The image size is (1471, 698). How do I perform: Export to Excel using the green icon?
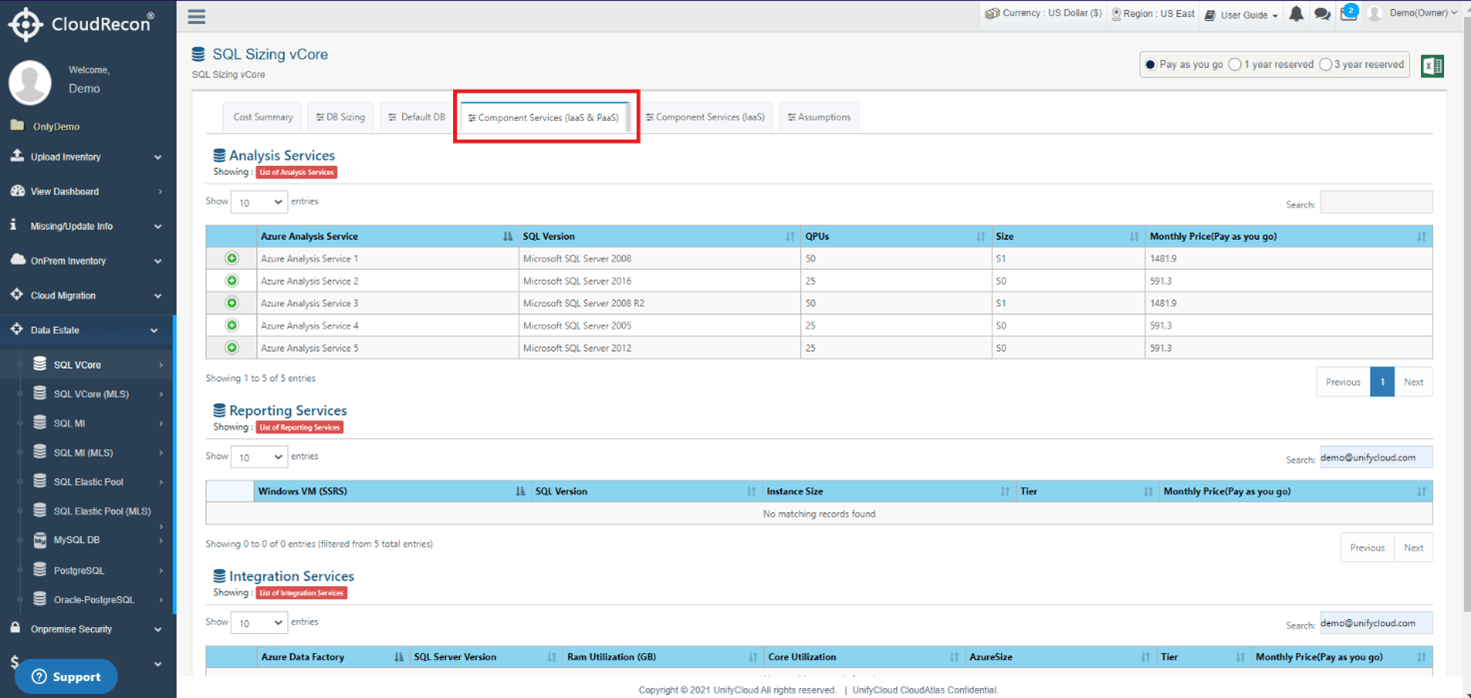pyautogui.click(x=1432, y=65)
